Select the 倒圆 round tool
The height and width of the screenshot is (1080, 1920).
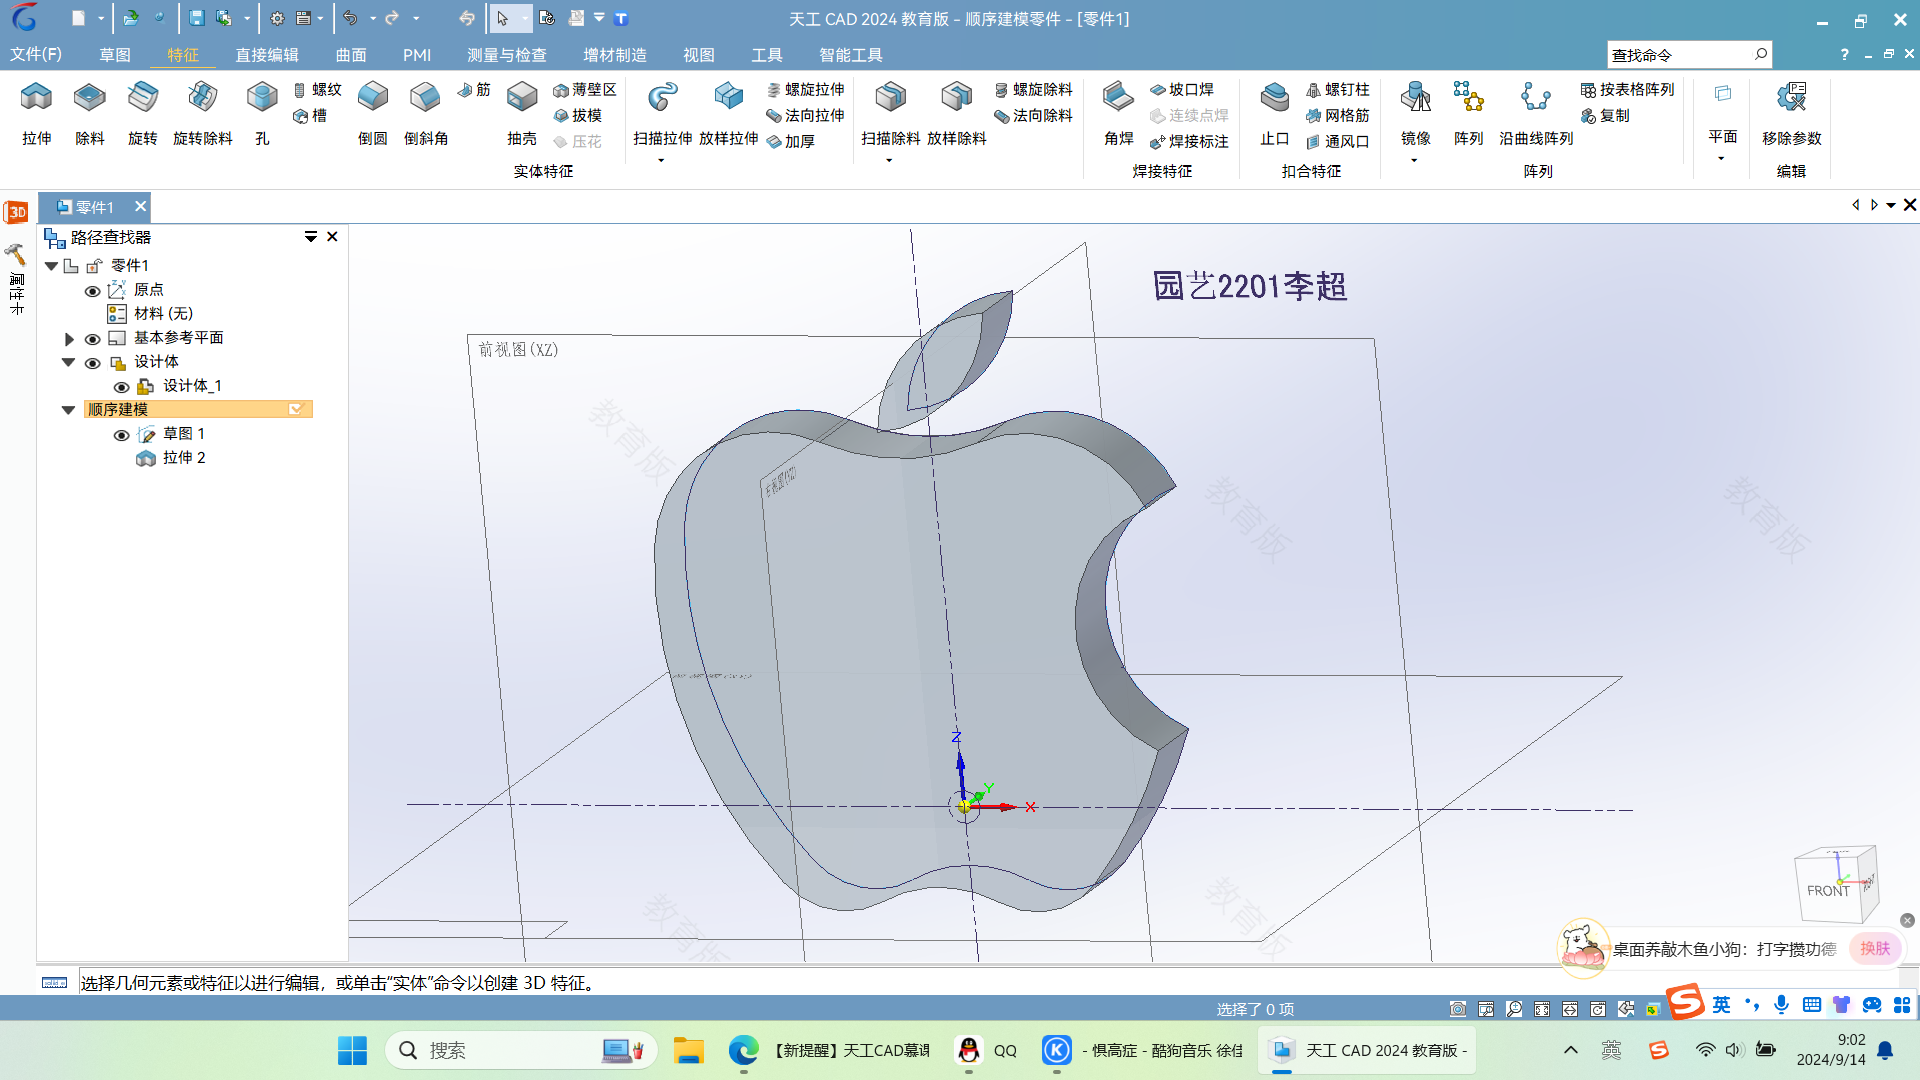(373, 113)
